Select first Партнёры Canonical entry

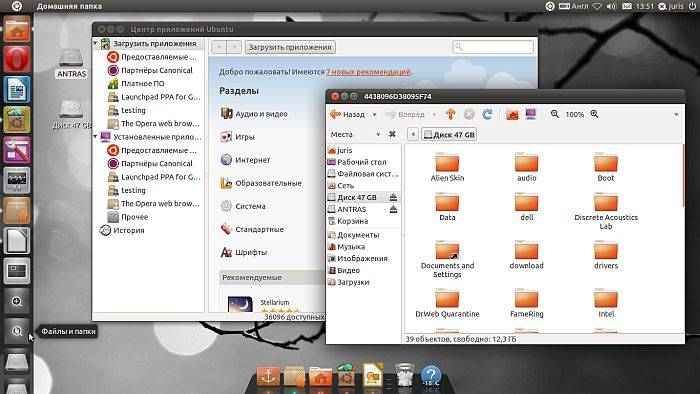(x=150, y=70)
